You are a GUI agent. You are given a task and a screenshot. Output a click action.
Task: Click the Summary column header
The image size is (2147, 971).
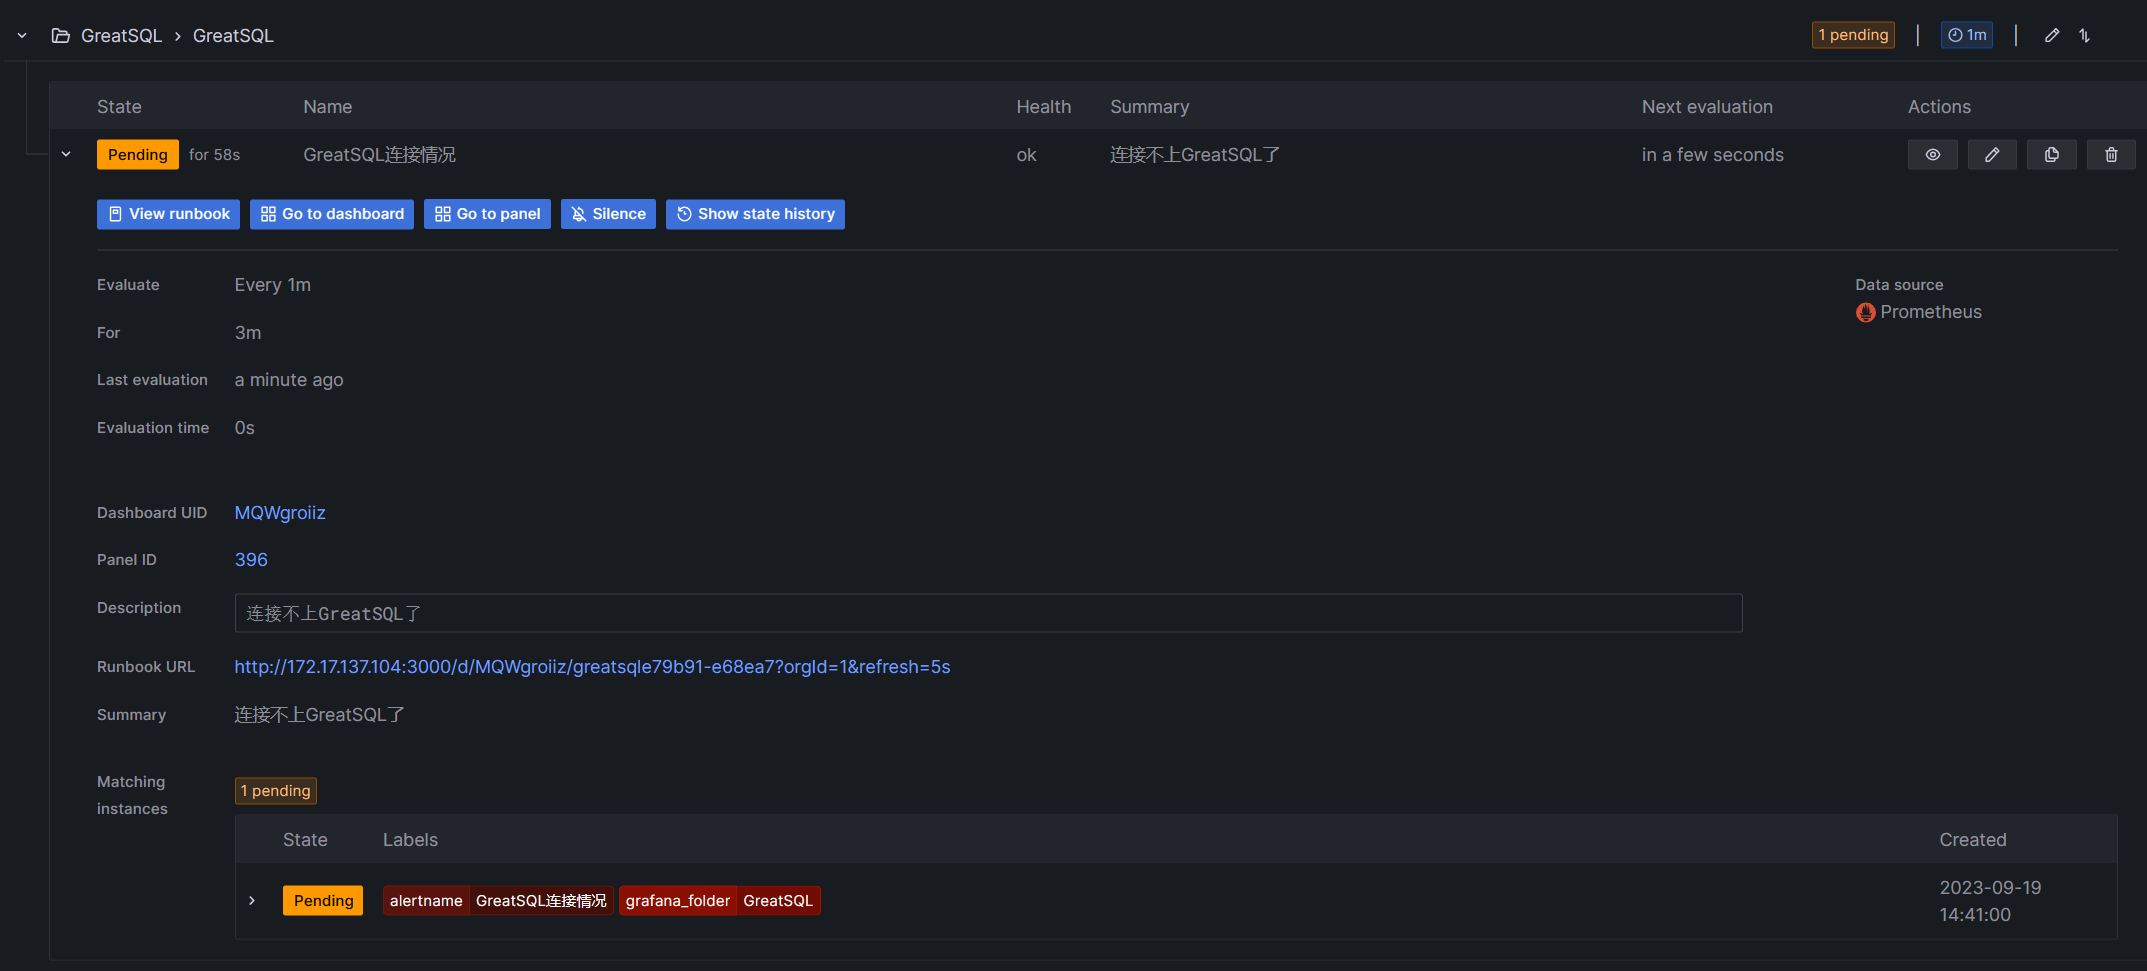point(1149,107)
